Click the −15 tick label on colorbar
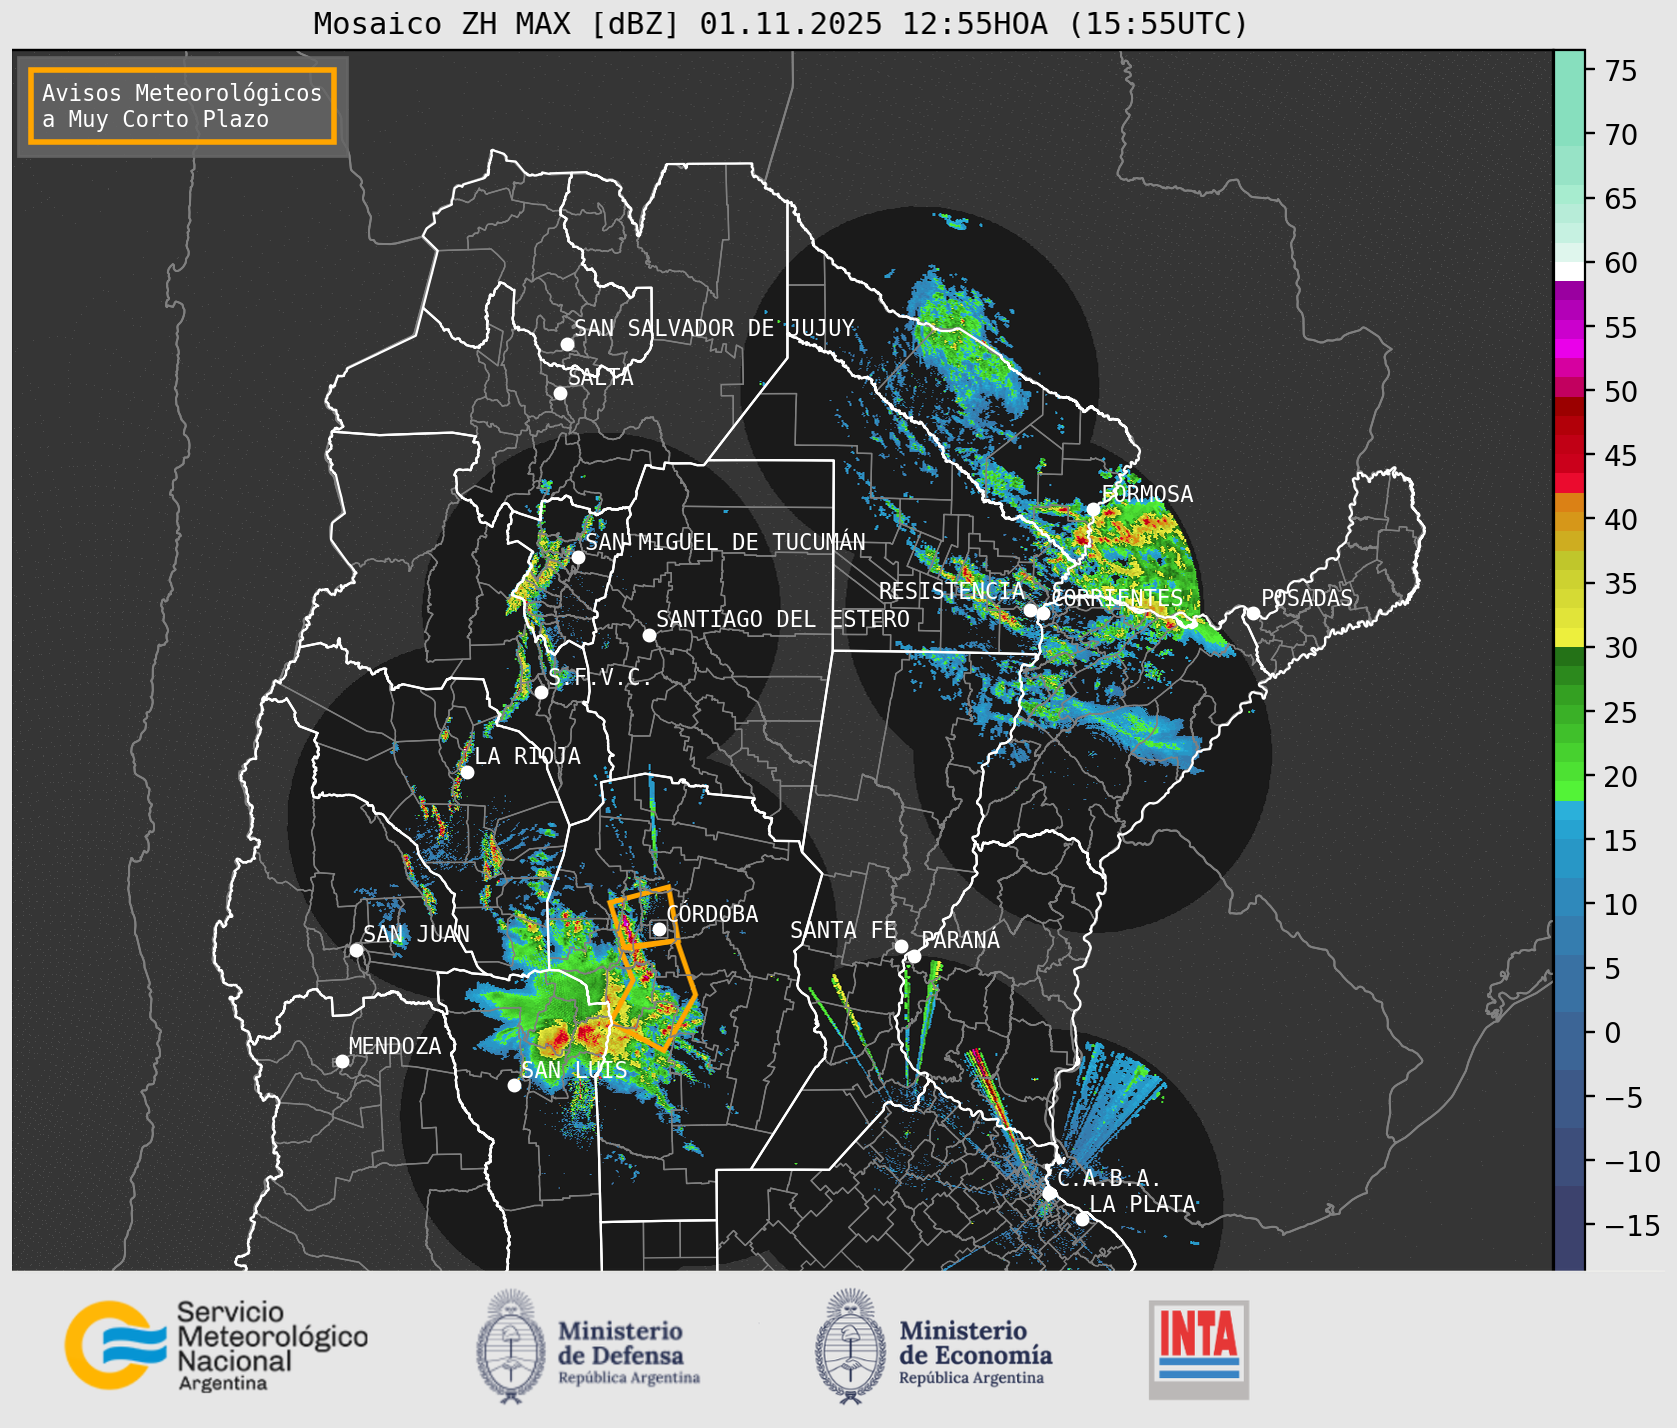1677x1428 pixels. [x=1632, y=1225]
